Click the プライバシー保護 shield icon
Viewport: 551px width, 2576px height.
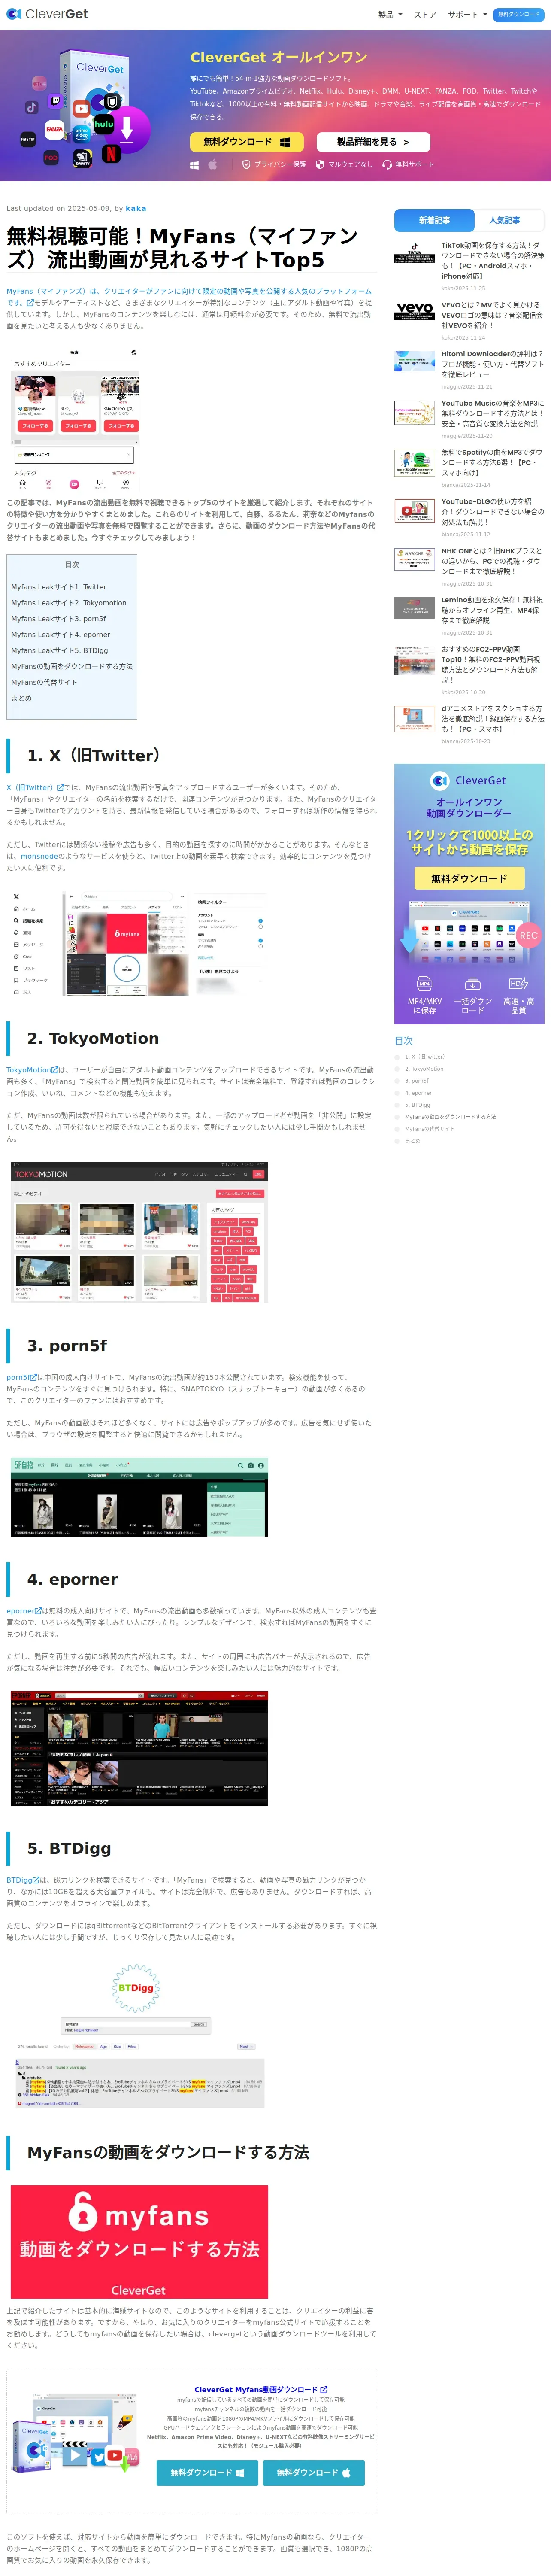point(246,164)
